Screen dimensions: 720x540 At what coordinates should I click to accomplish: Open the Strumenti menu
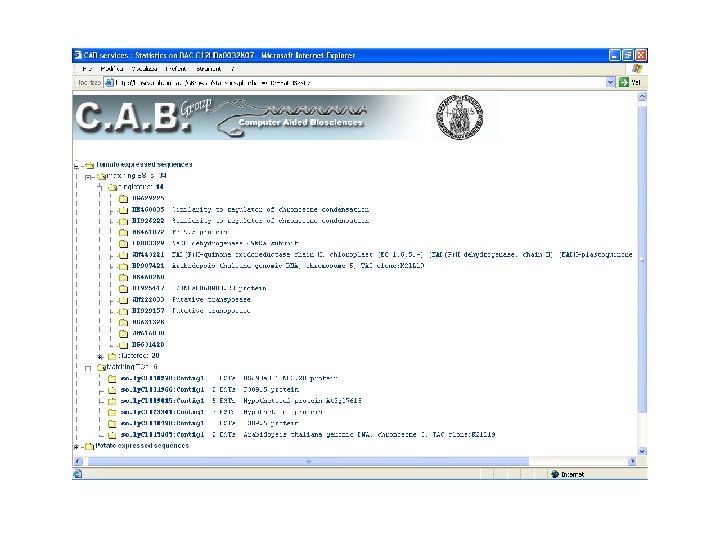(209, 69)
